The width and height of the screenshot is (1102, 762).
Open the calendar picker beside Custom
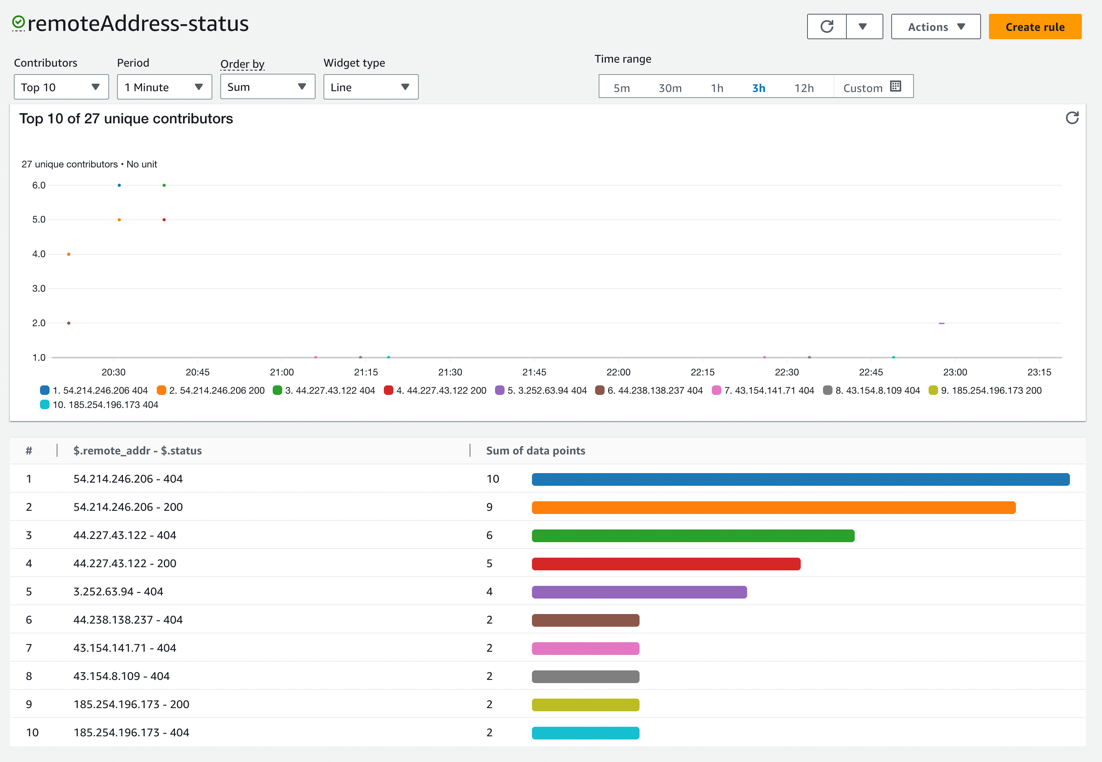897,87
